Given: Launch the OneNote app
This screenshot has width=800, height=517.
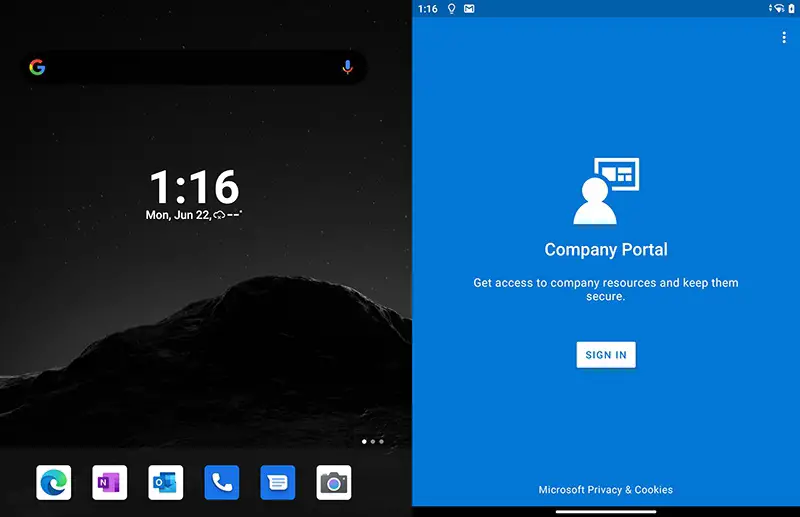Looking at the screenshot, I should click(x=110, y=482).
